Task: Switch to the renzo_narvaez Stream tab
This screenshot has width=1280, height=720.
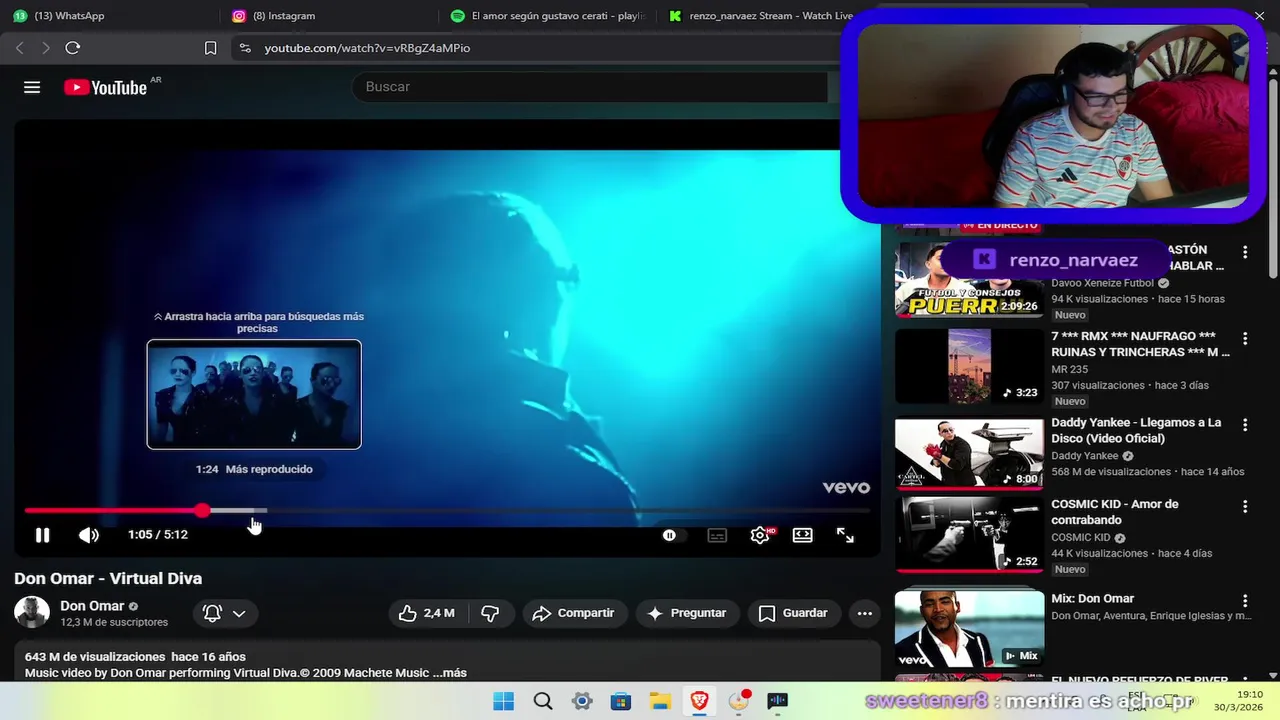Action: coord(762,16)
